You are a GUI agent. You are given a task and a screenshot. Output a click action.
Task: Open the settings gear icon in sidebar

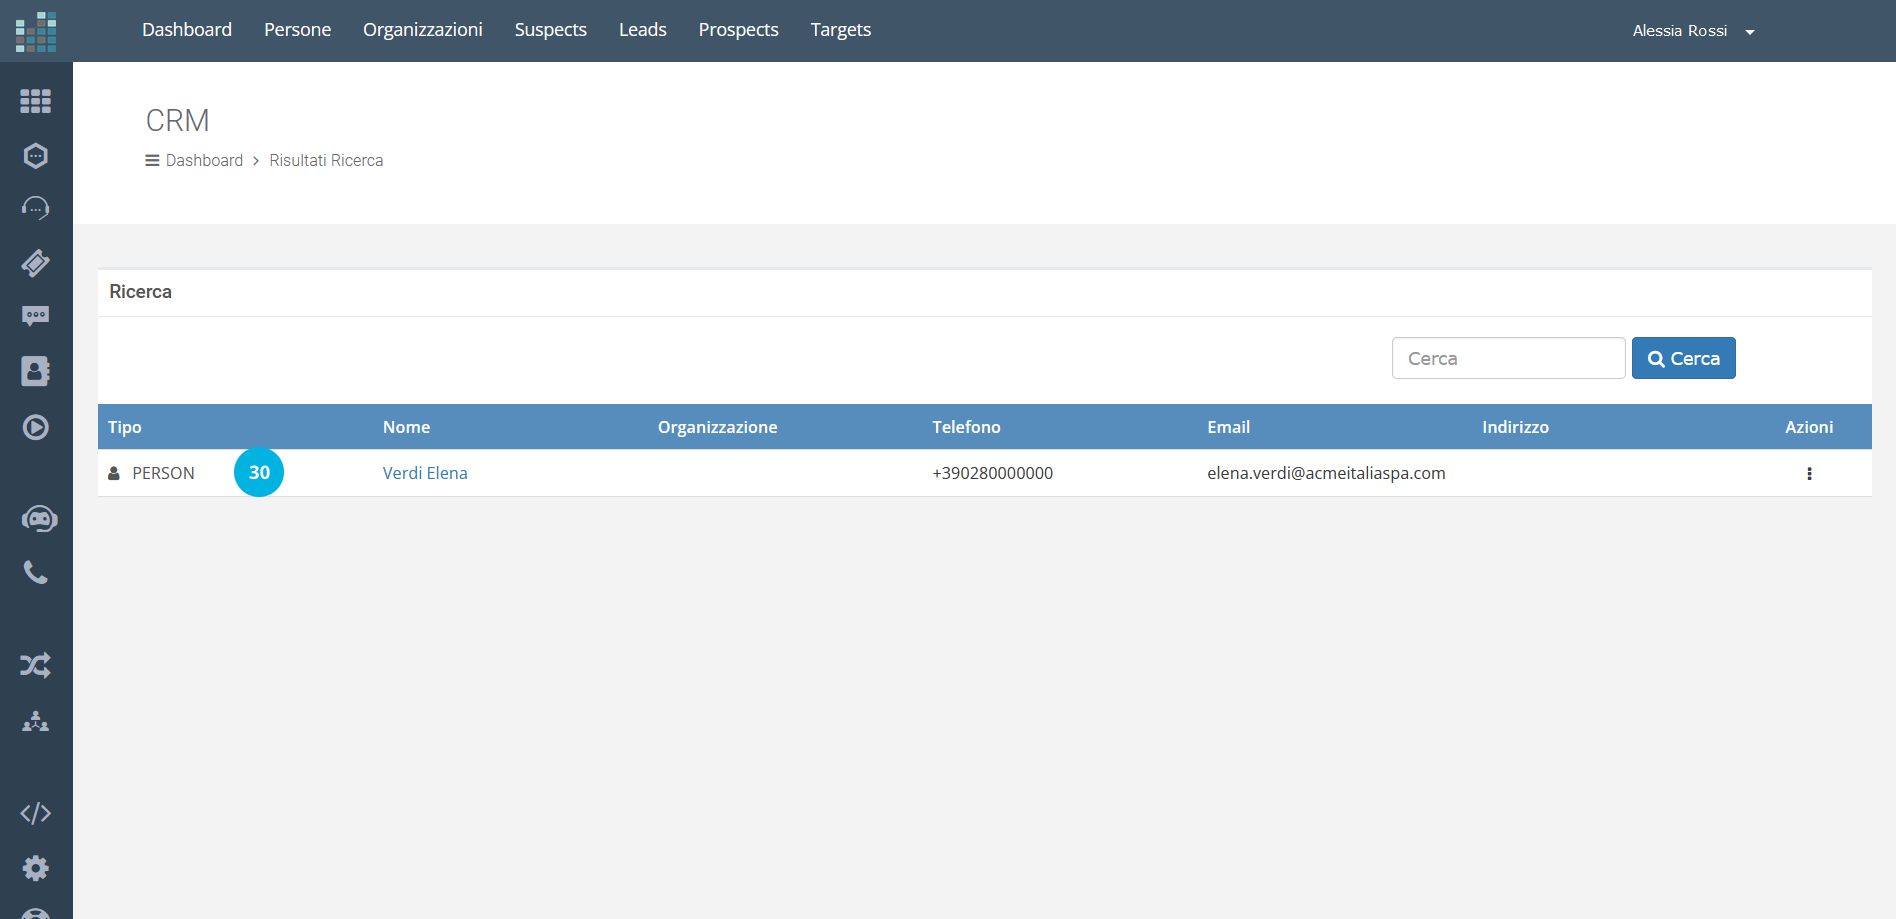[x=36, y=868]
